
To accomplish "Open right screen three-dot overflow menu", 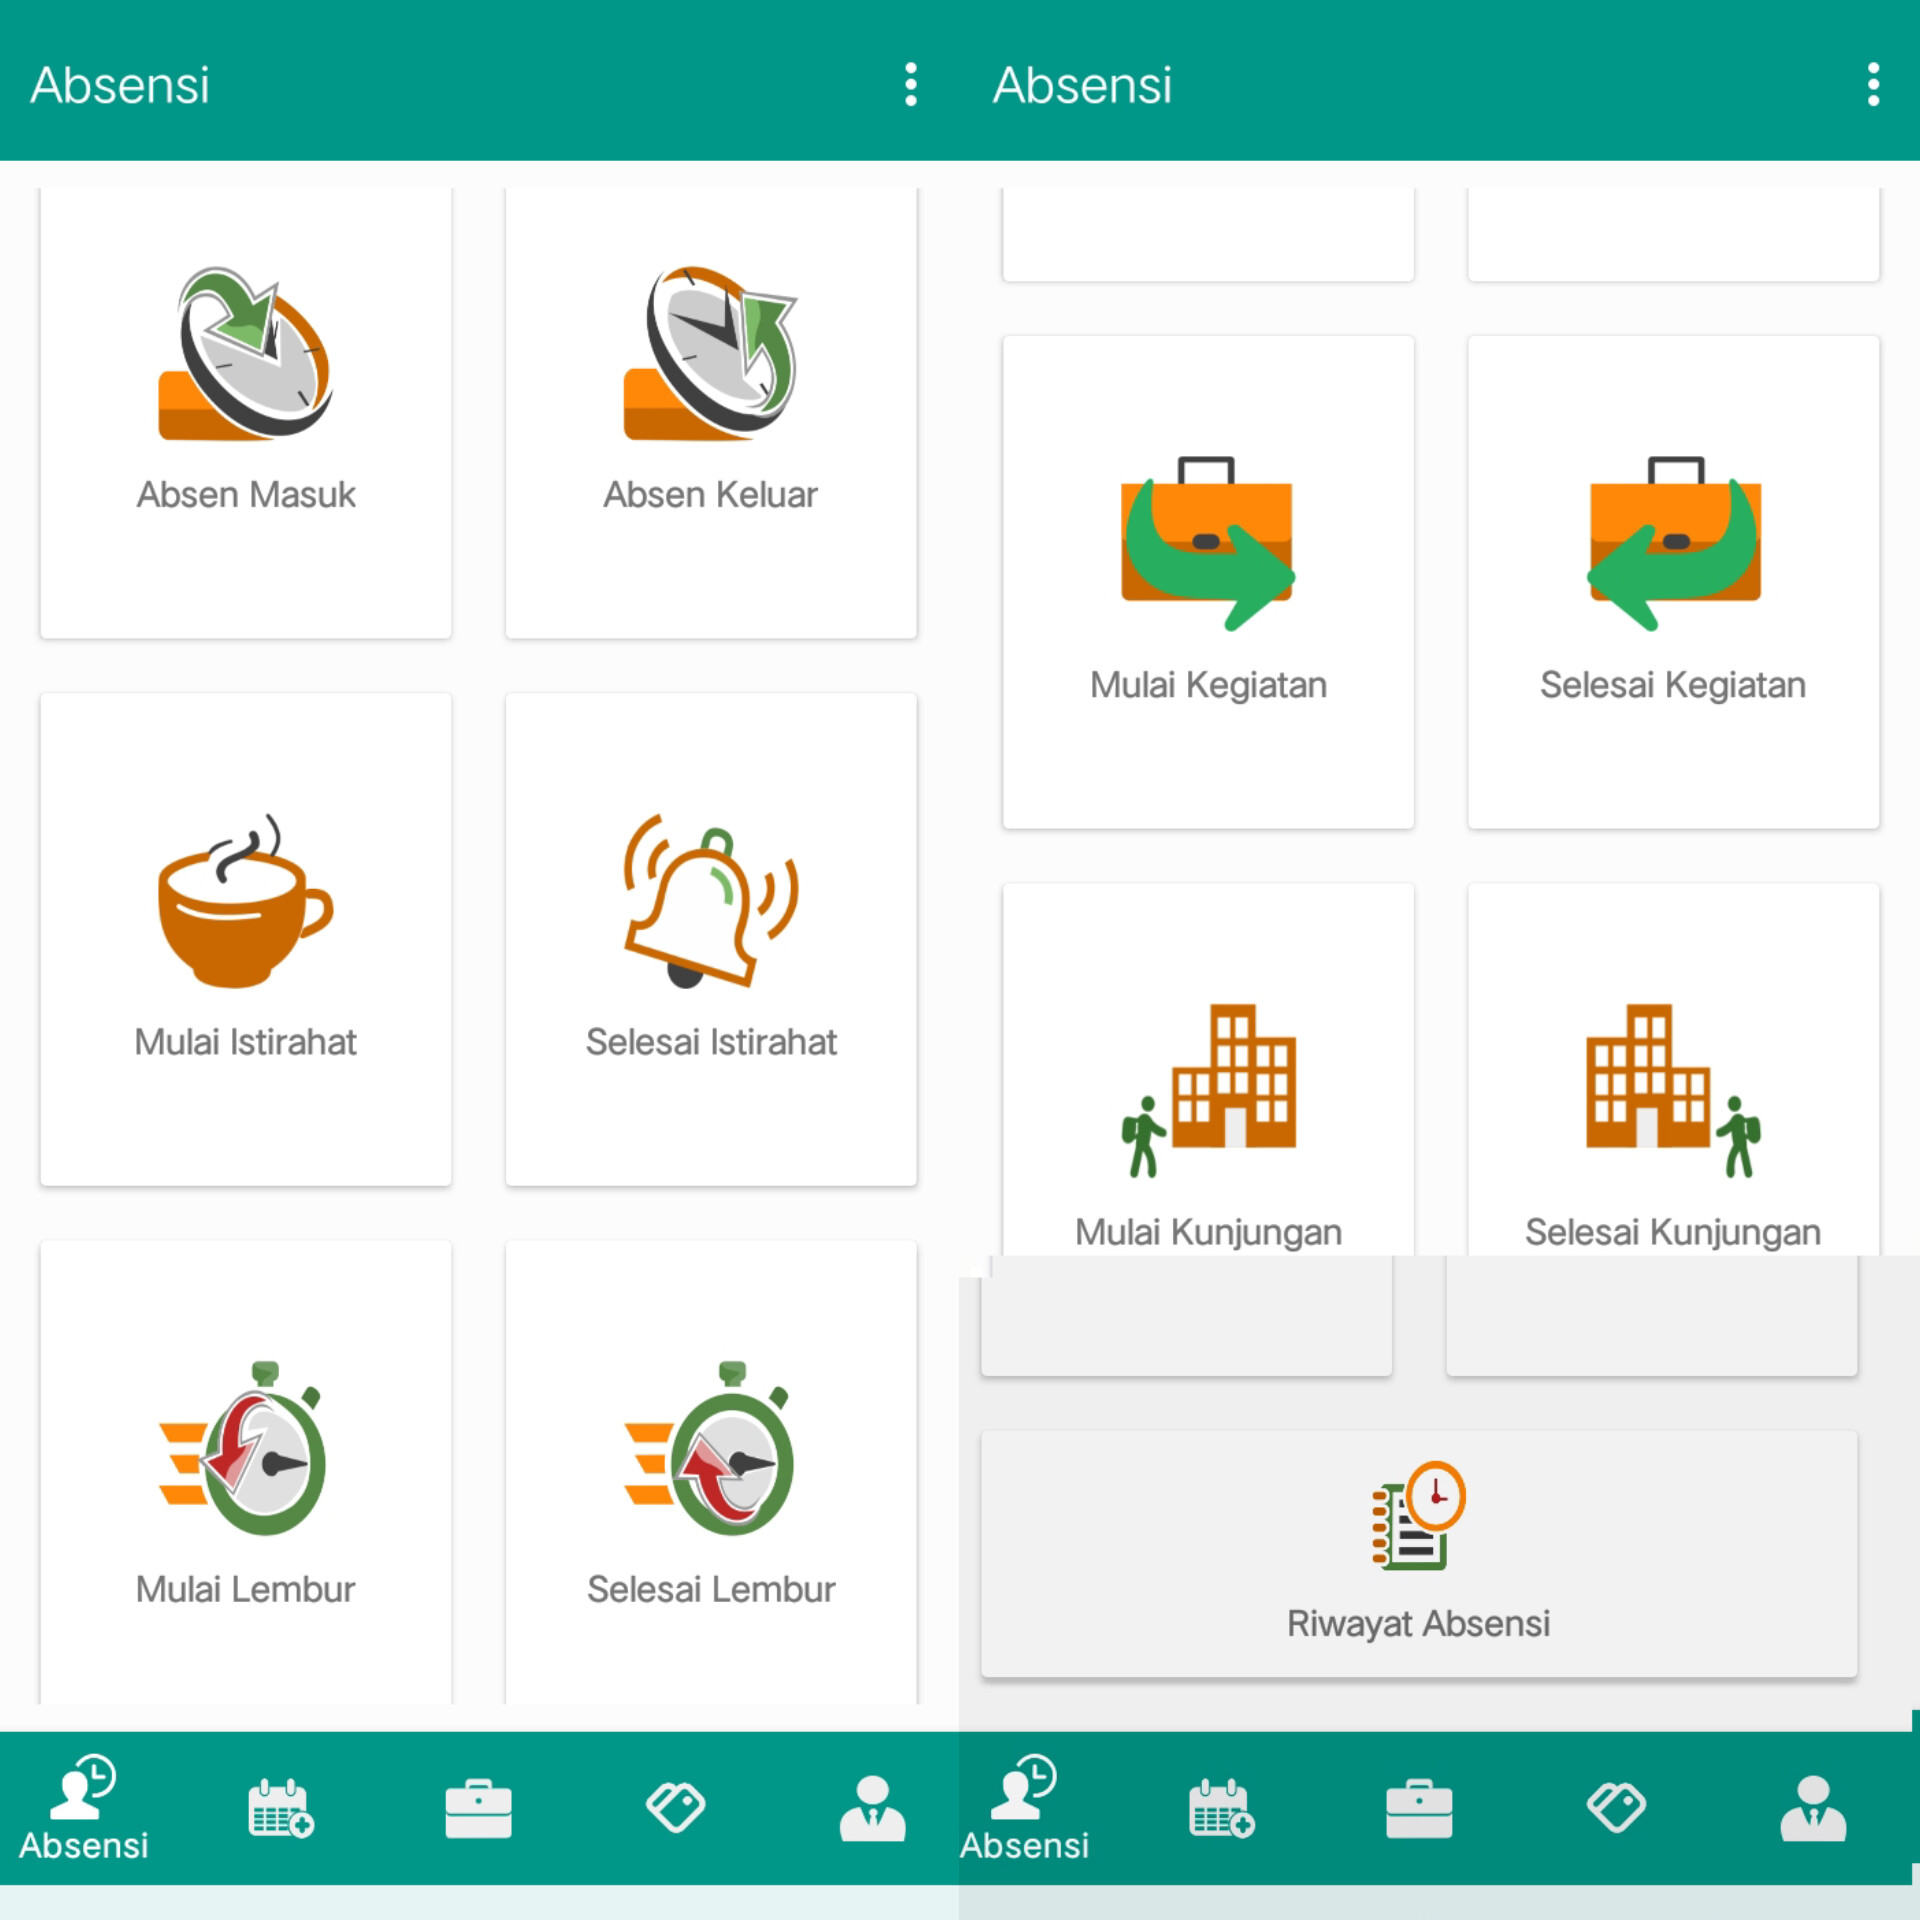I will pyautogui.click(x=1873, y=84).
